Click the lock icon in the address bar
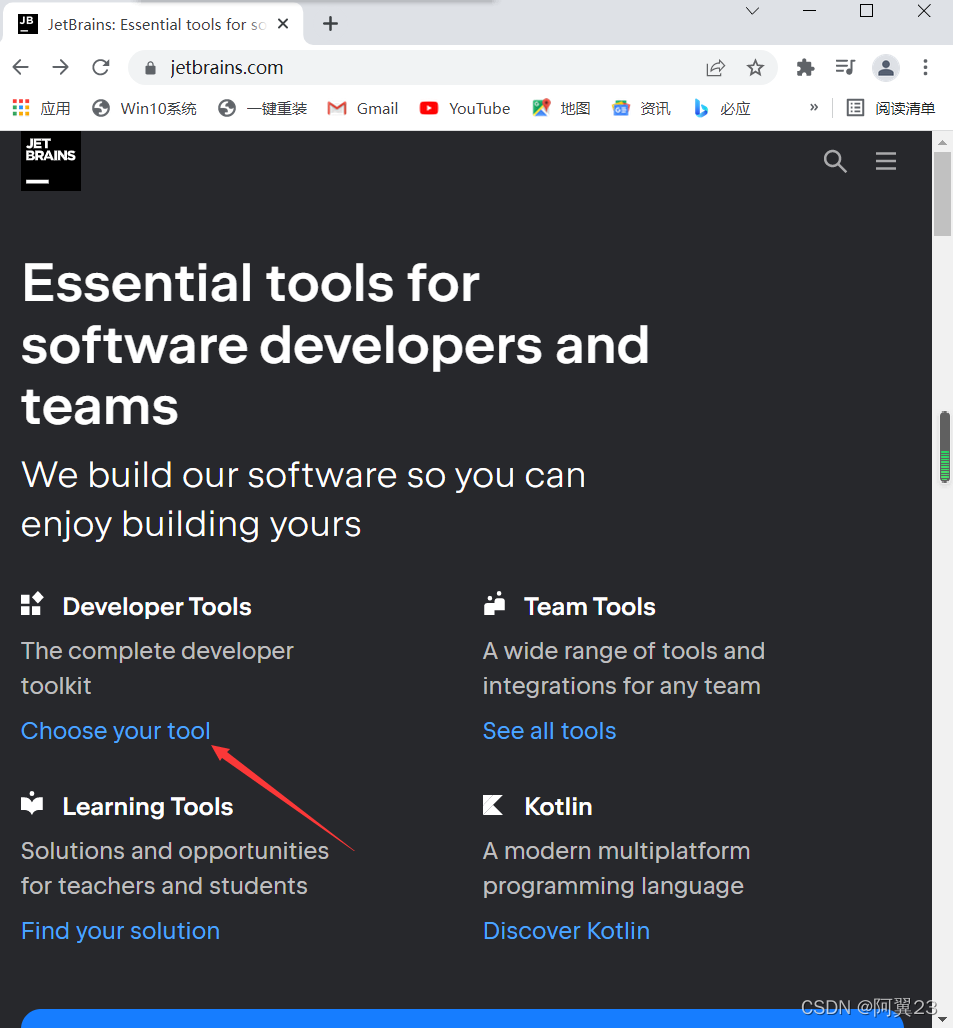This screenshot has height=1028, width=953. click(x=150, y=68)
